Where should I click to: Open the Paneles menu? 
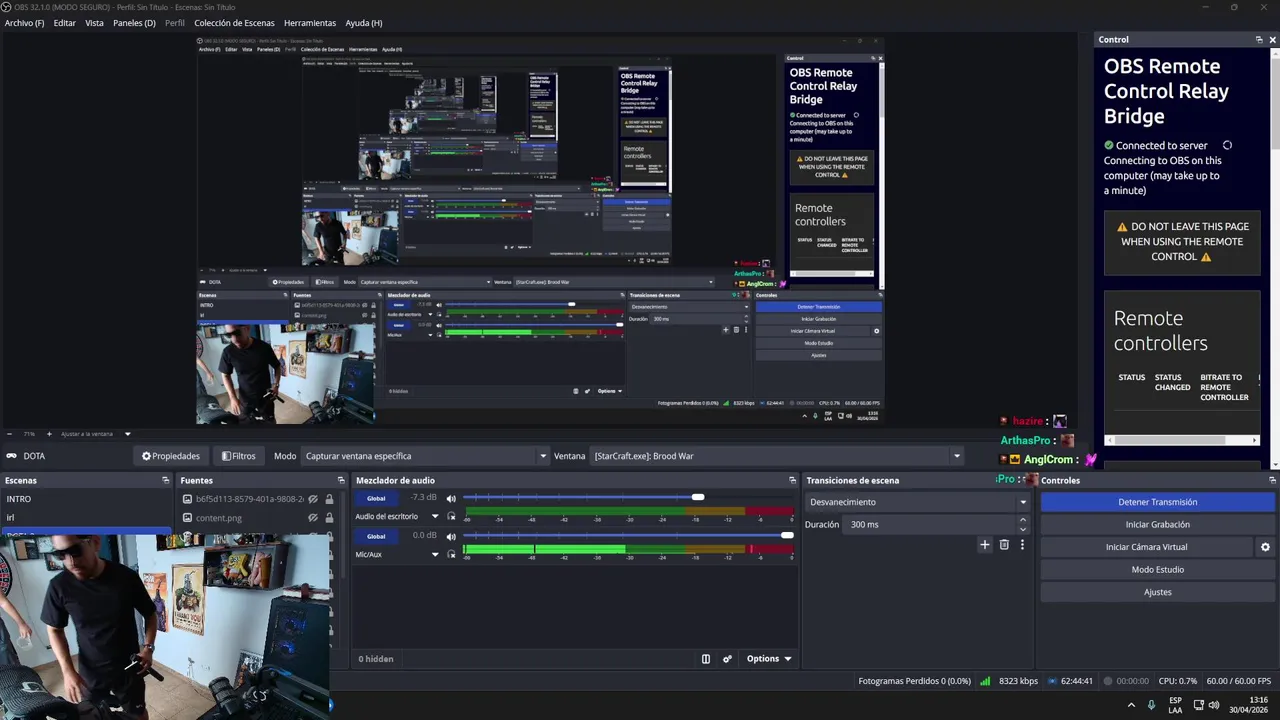click(x=134, y=23)
